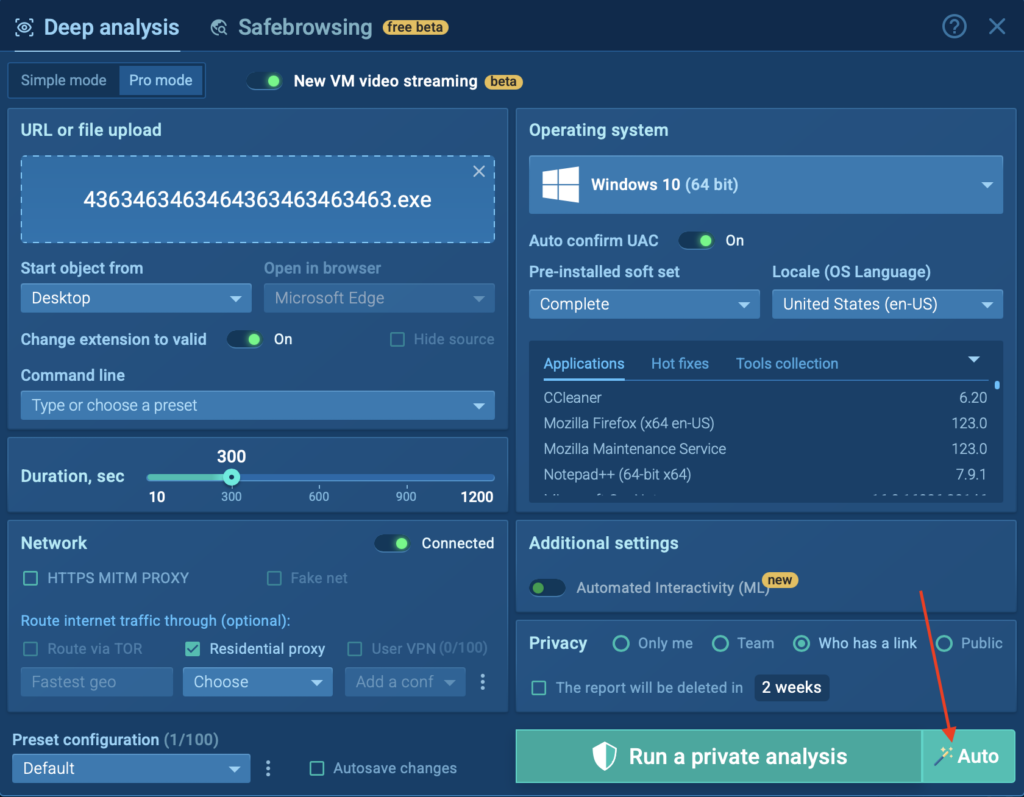Open the Tools collection tab

pyautogui.click(x=786, y=363)
